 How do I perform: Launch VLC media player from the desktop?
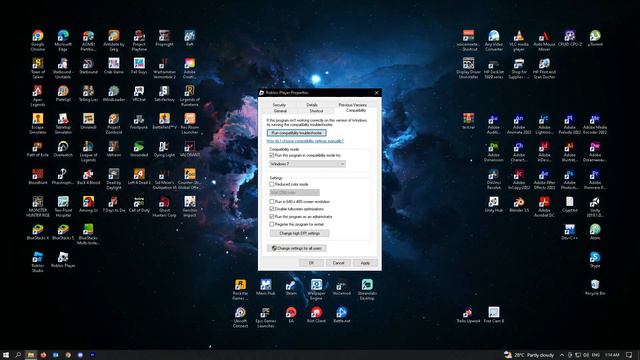click(x=519, y=40)
